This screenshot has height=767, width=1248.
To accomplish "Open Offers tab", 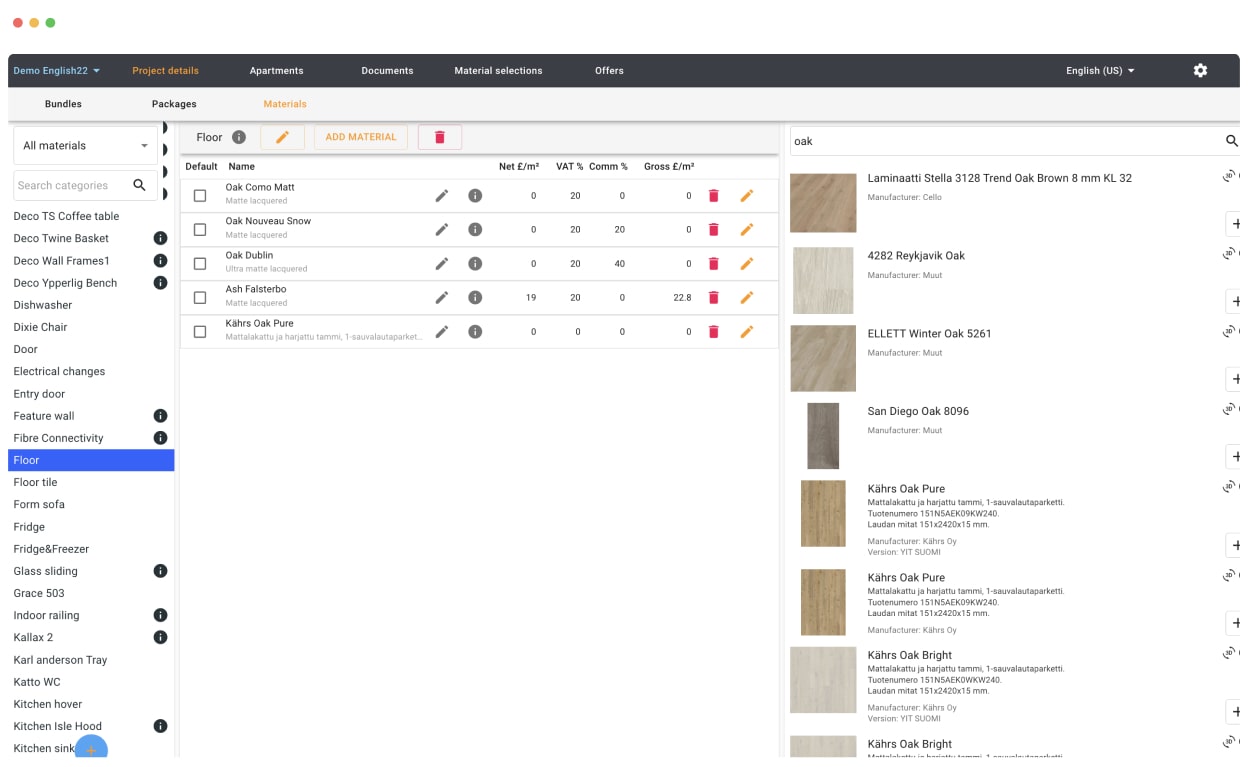I will [x=609, y=71].
